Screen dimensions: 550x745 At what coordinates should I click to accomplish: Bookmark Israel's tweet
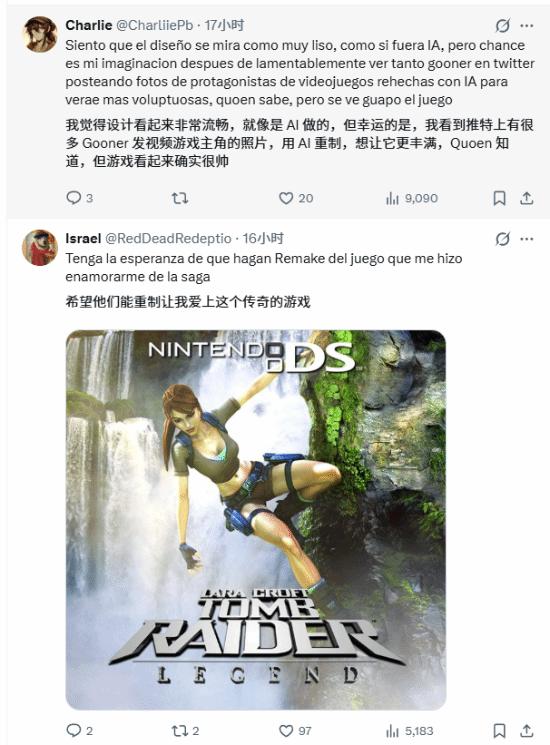click(x=499, y=731)
